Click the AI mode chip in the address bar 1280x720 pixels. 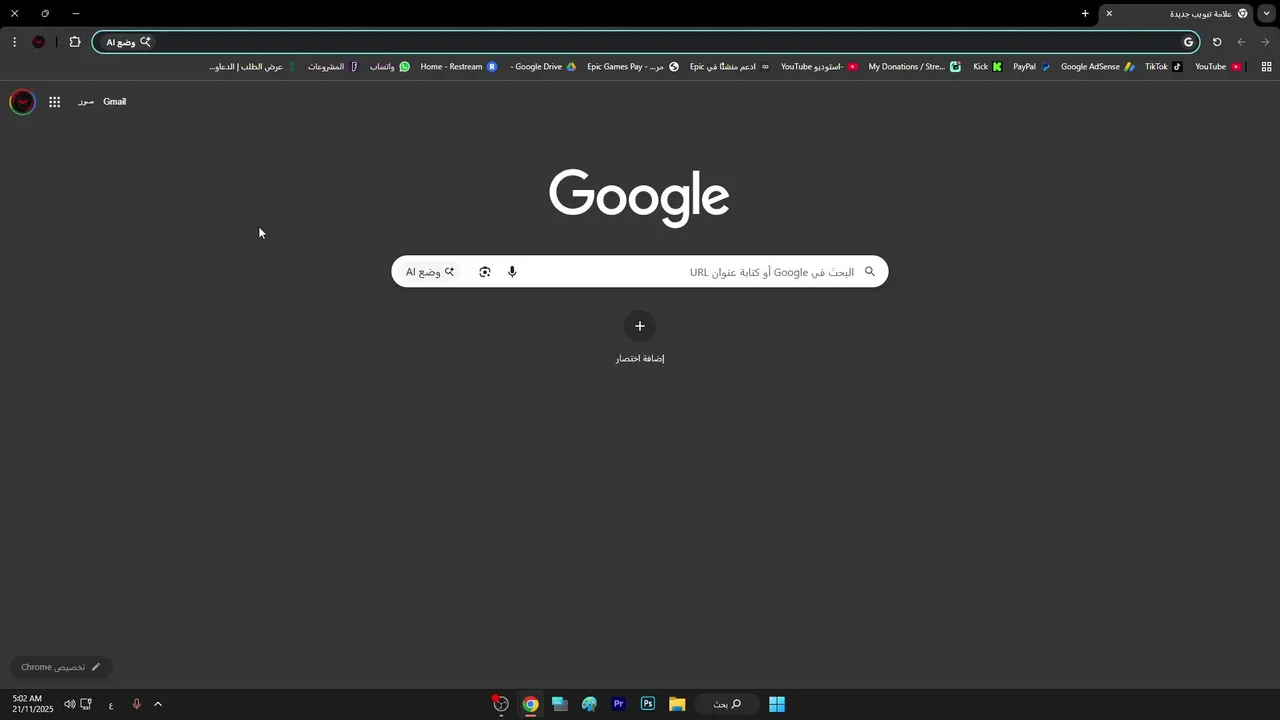[129, 42]
